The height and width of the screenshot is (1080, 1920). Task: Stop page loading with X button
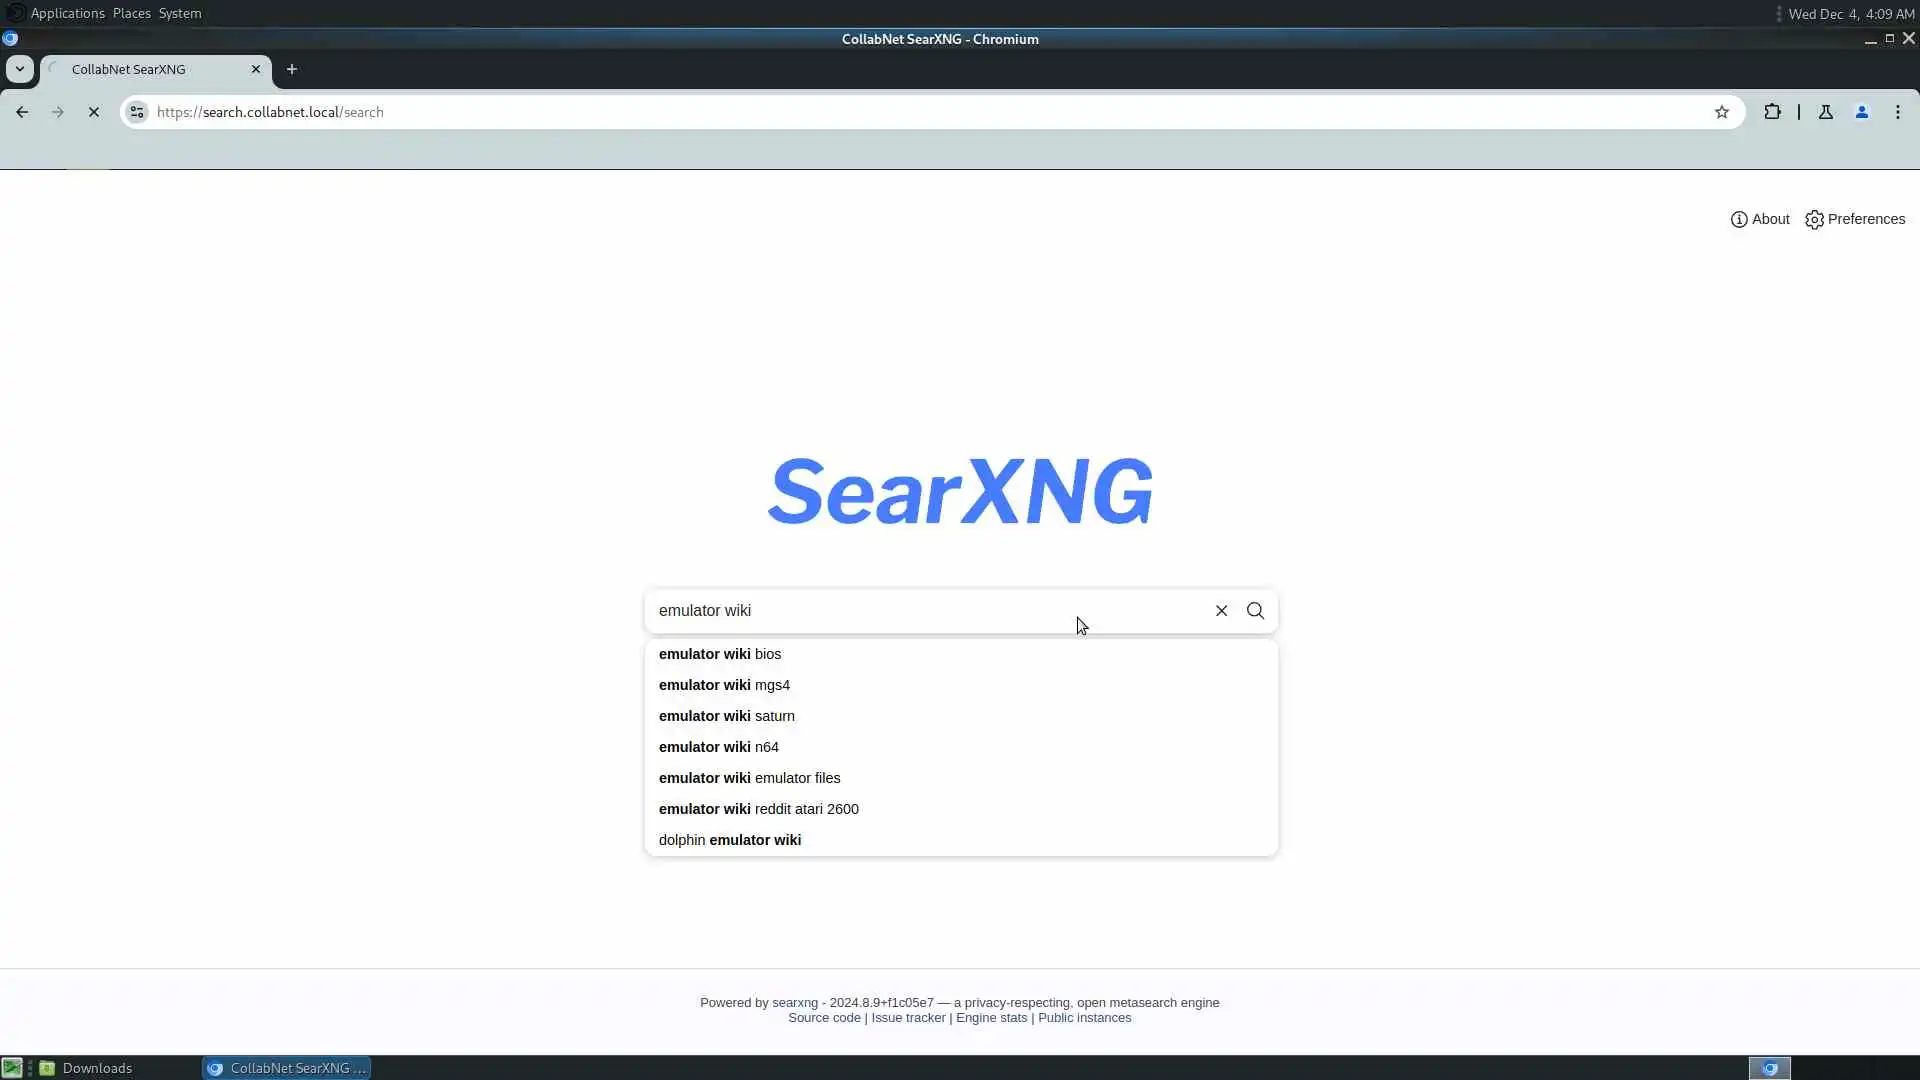94,112
